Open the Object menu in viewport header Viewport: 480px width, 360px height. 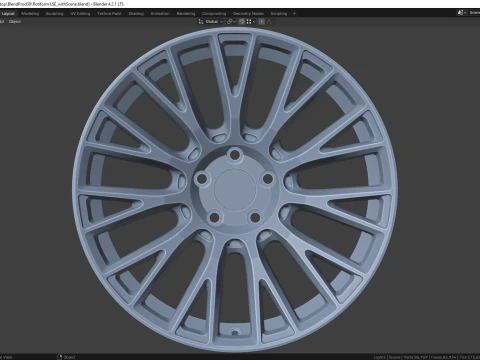pos(15,22)
